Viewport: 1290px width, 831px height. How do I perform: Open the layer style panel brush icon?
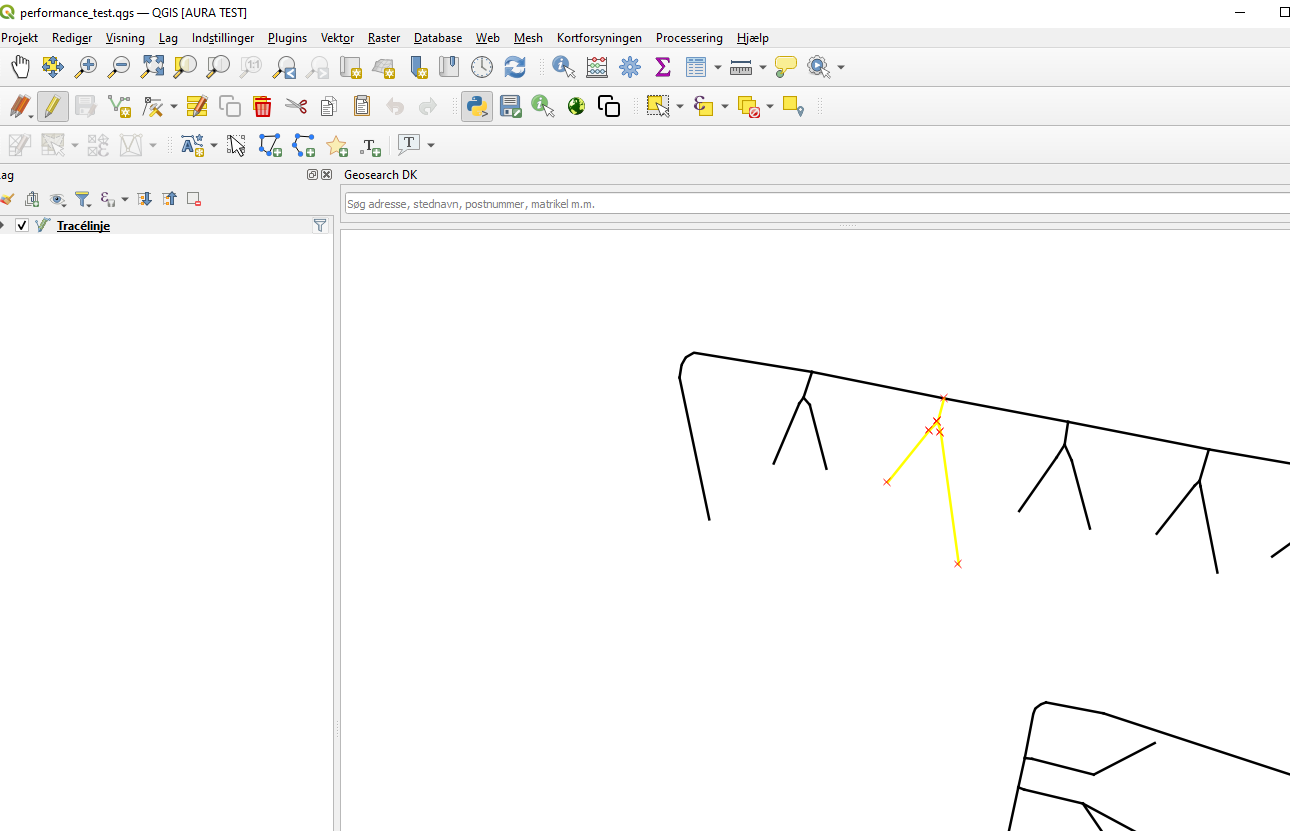[6, 199]
